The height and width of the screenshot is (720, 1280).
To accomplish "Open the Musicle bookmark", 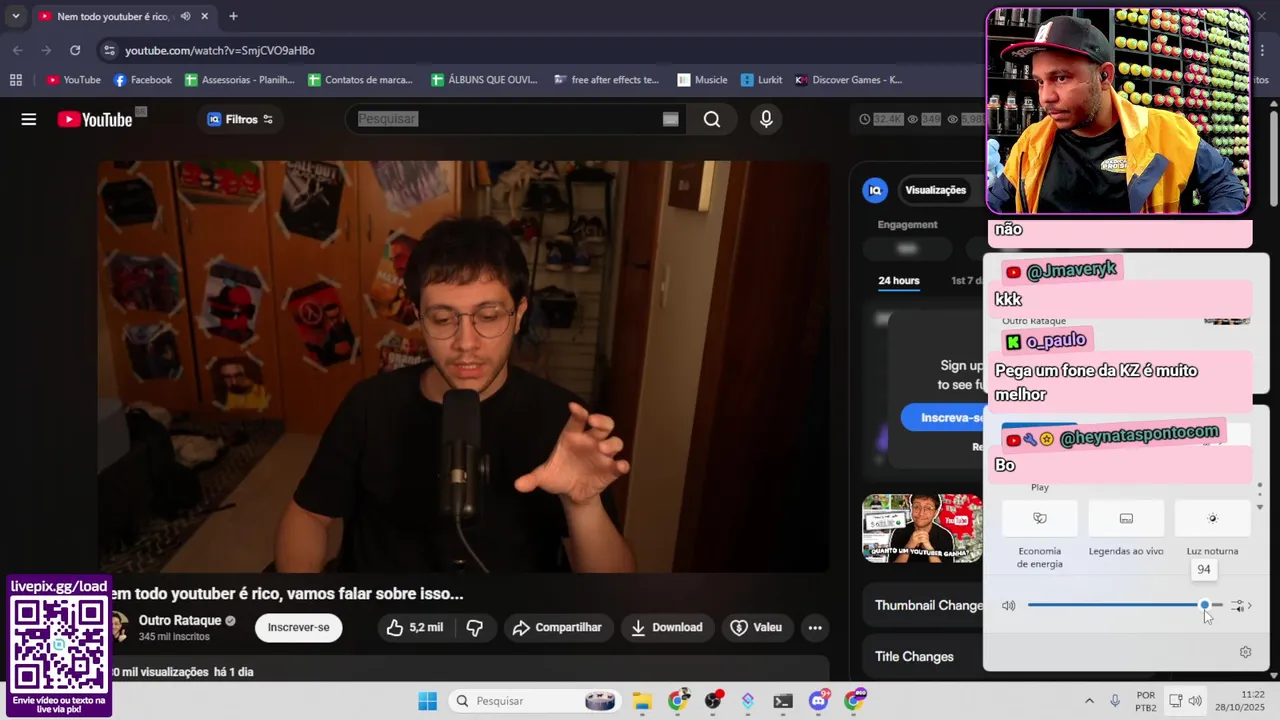I will click(702, 80).
